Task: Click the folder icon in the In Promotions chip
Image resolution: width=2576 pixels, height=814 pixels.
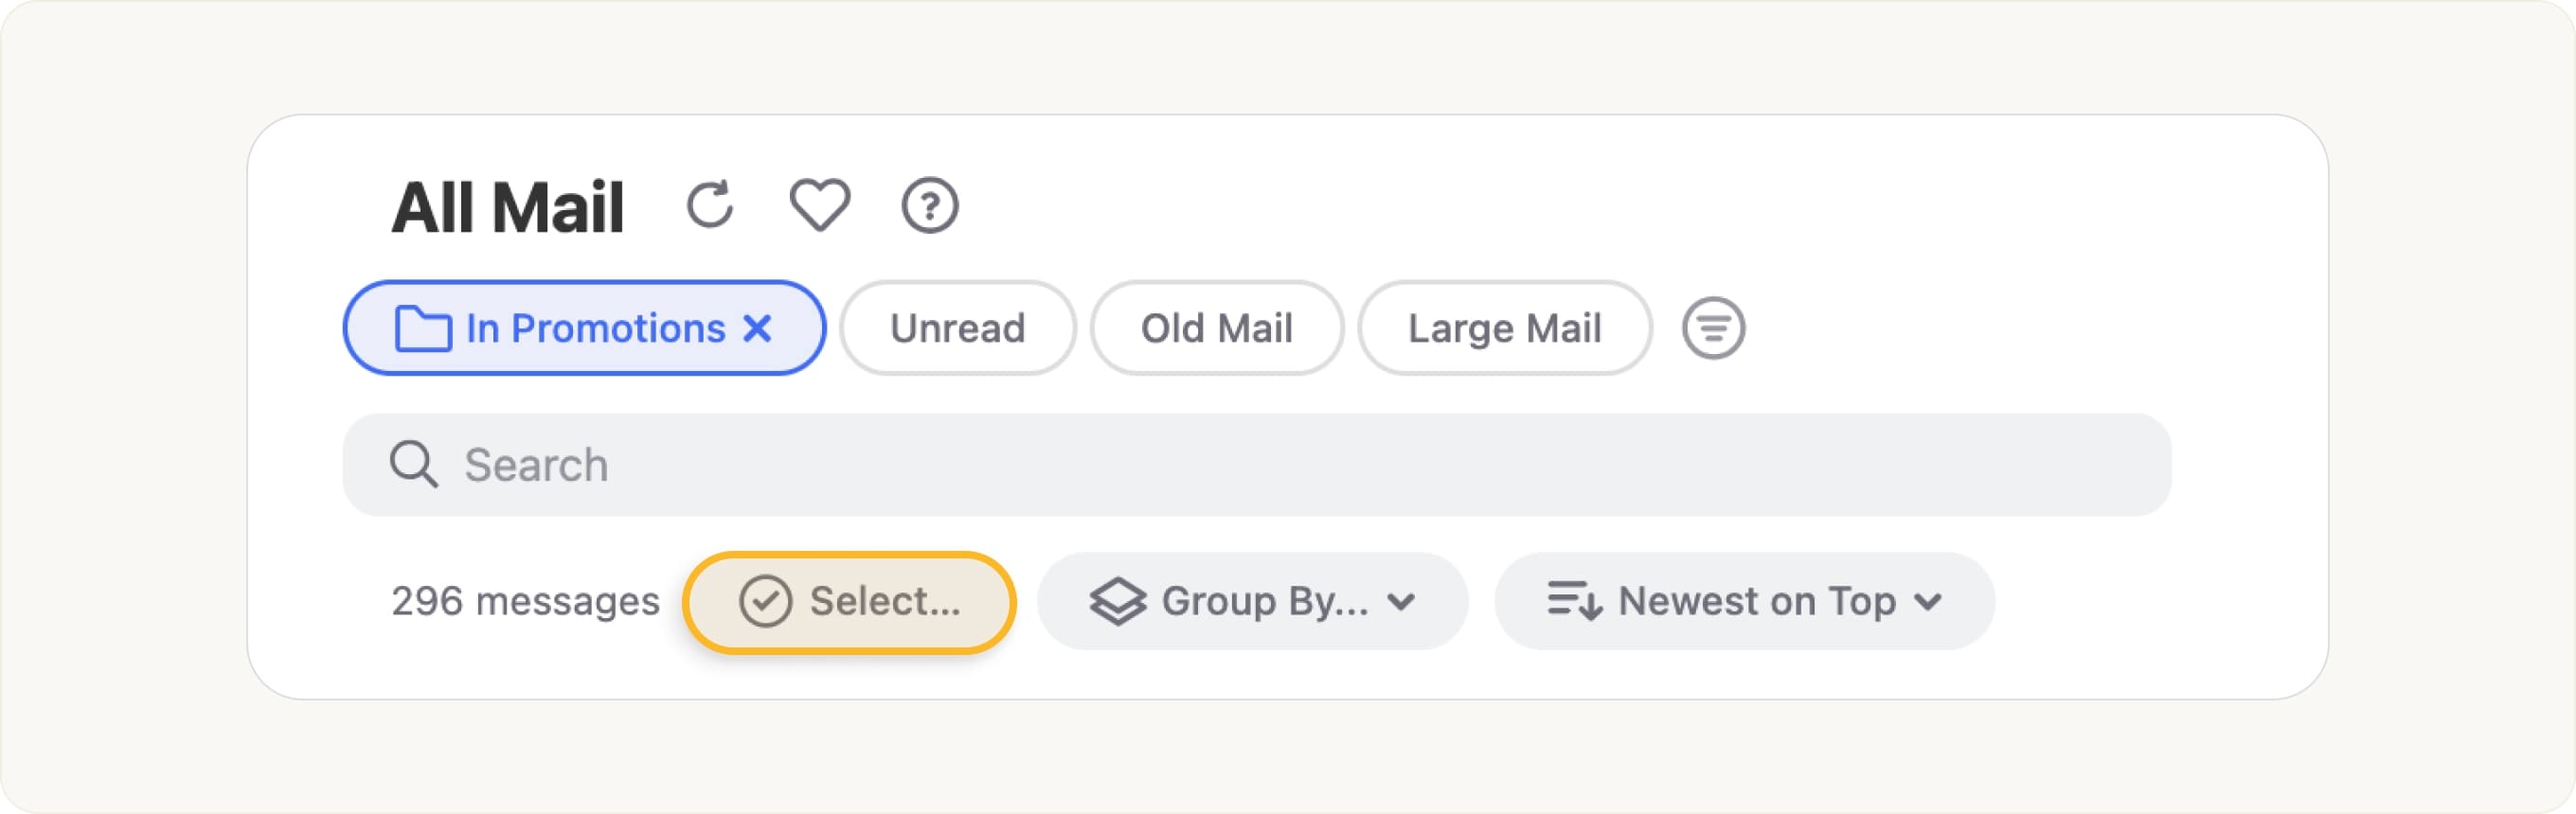Action: click(x=425, y=328)
